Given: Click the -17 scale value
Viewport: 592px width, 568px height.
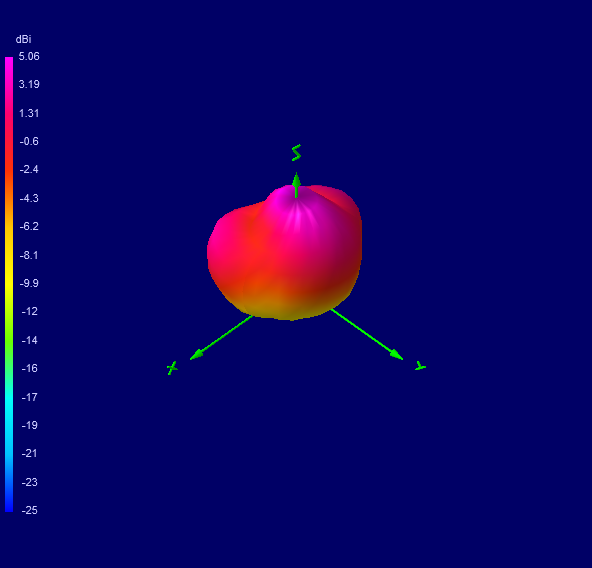Looking at the screenshot, I should coord(29,397).
